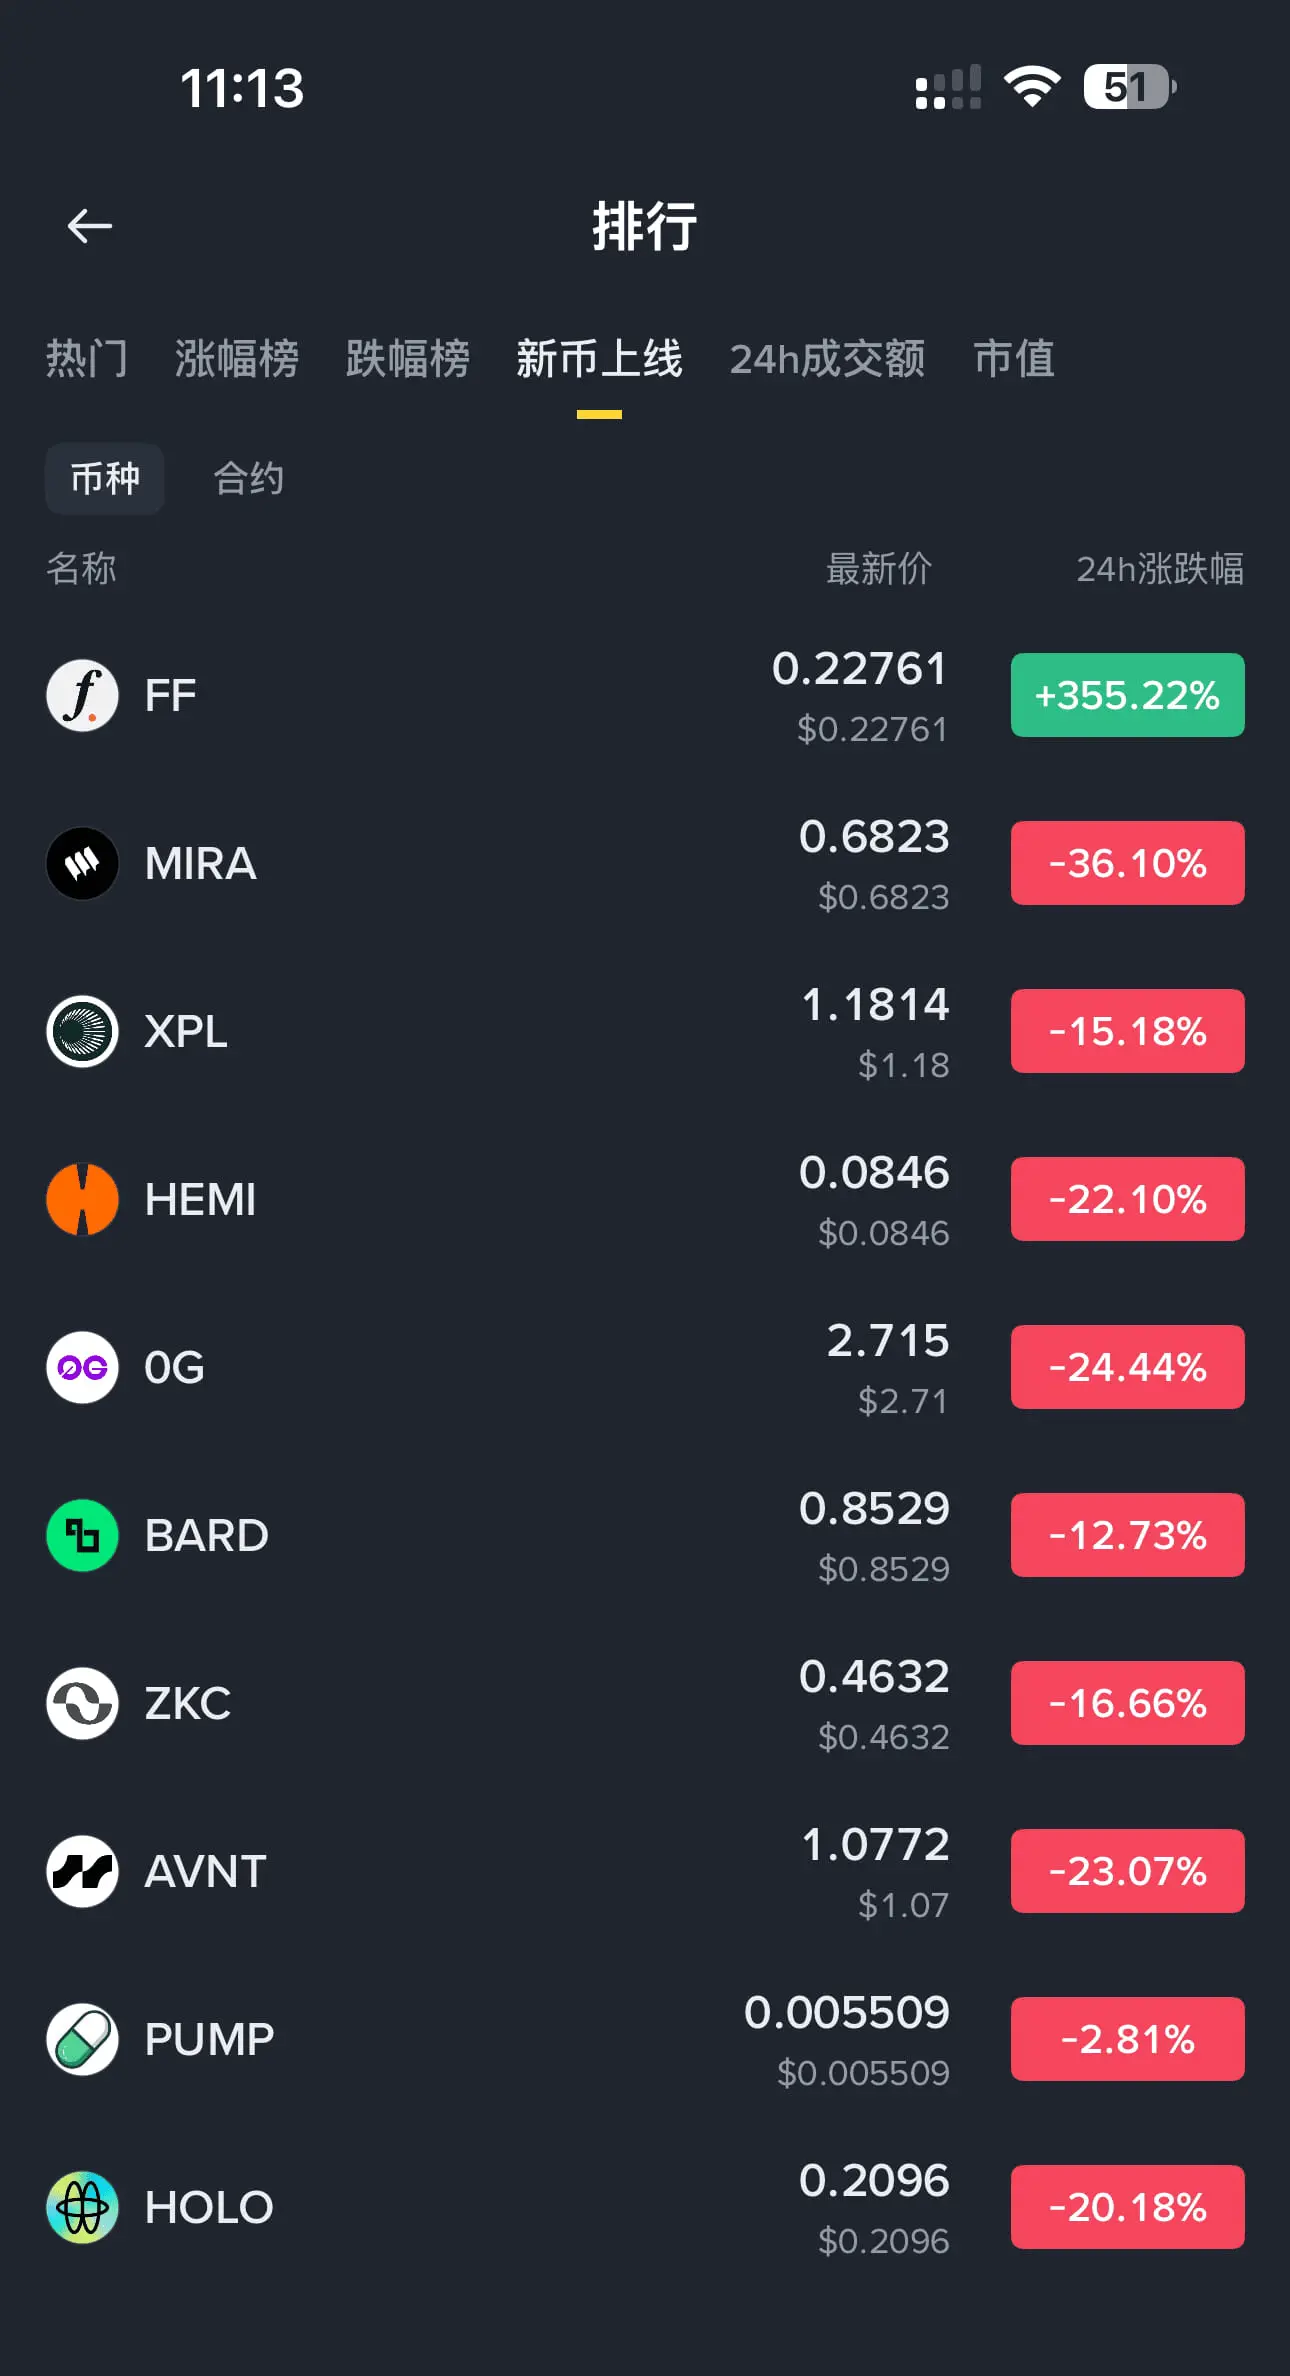The width and height of the screenshot is (1290, 2376).
Task: Tap the 0G purple logo icon
Action: point(82,1367)
